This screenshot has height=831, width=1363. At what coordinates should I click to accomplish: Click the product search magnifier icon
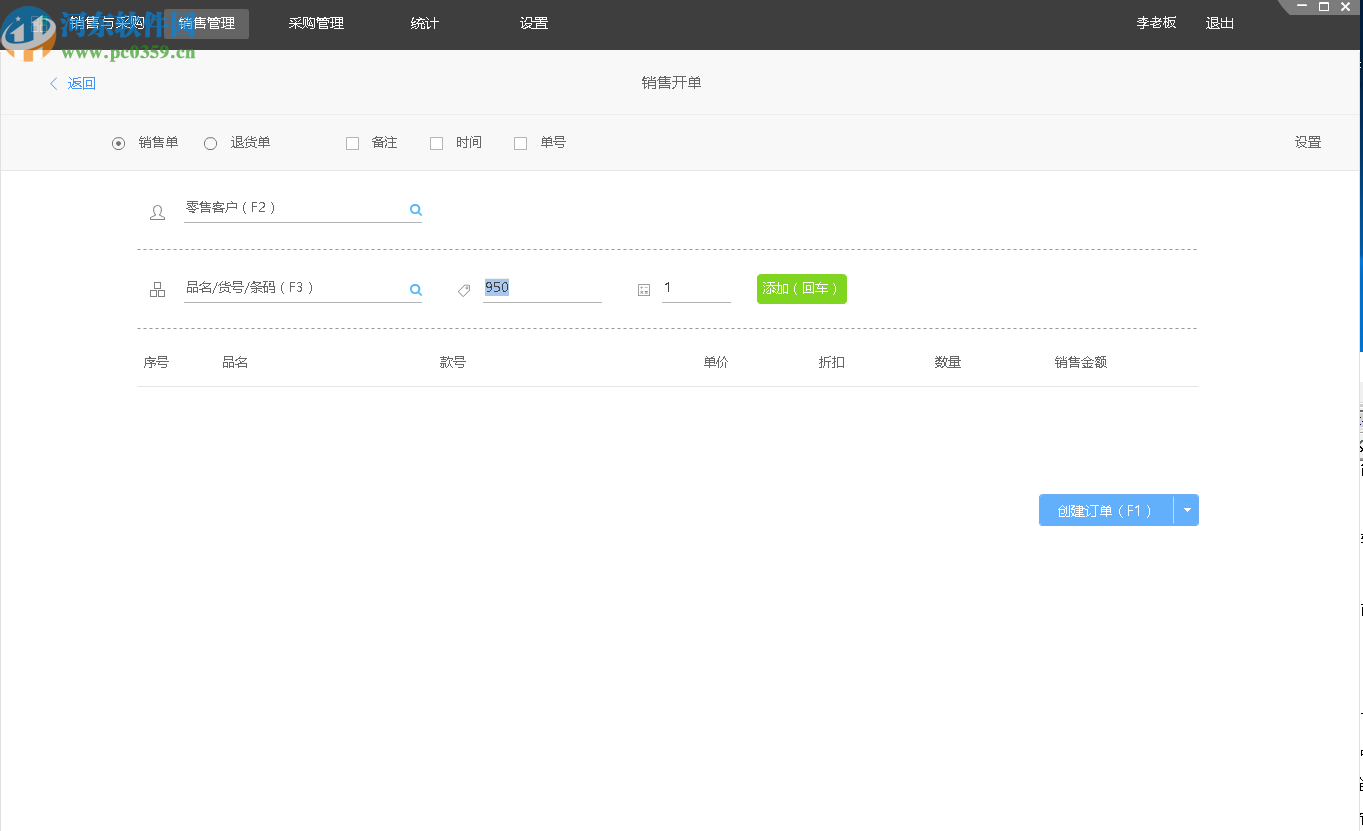(x=415, y=290)
